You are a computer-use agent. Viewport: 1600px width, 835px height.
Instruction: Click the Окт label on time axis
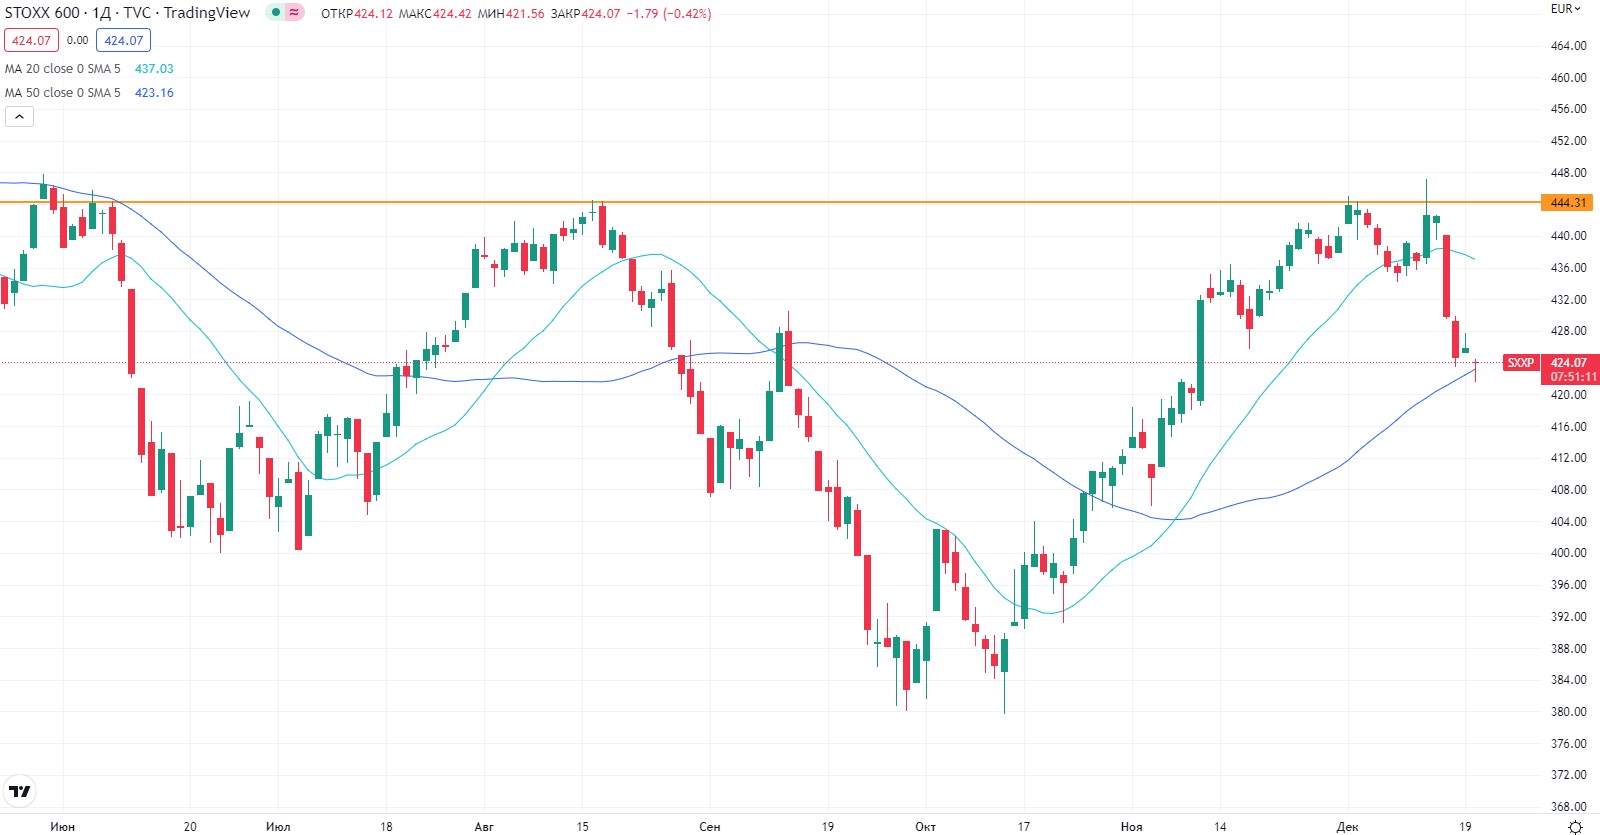pos(926,827)
